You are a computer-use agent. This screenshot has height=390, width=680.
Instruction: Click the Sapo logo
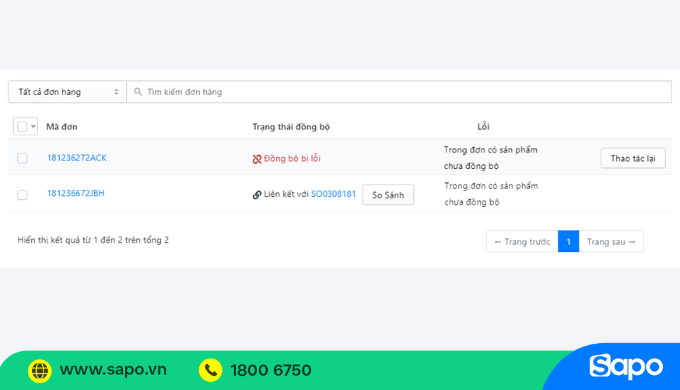[626, 367]
